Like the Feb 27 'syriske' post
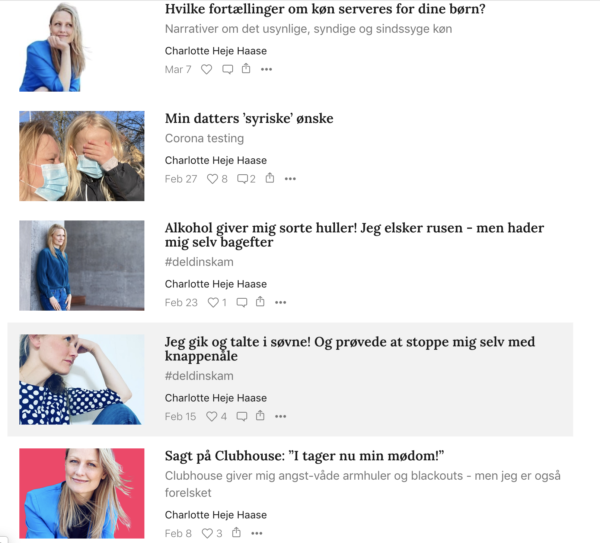This screenshot has height=543, width=600. pos(217,179)
